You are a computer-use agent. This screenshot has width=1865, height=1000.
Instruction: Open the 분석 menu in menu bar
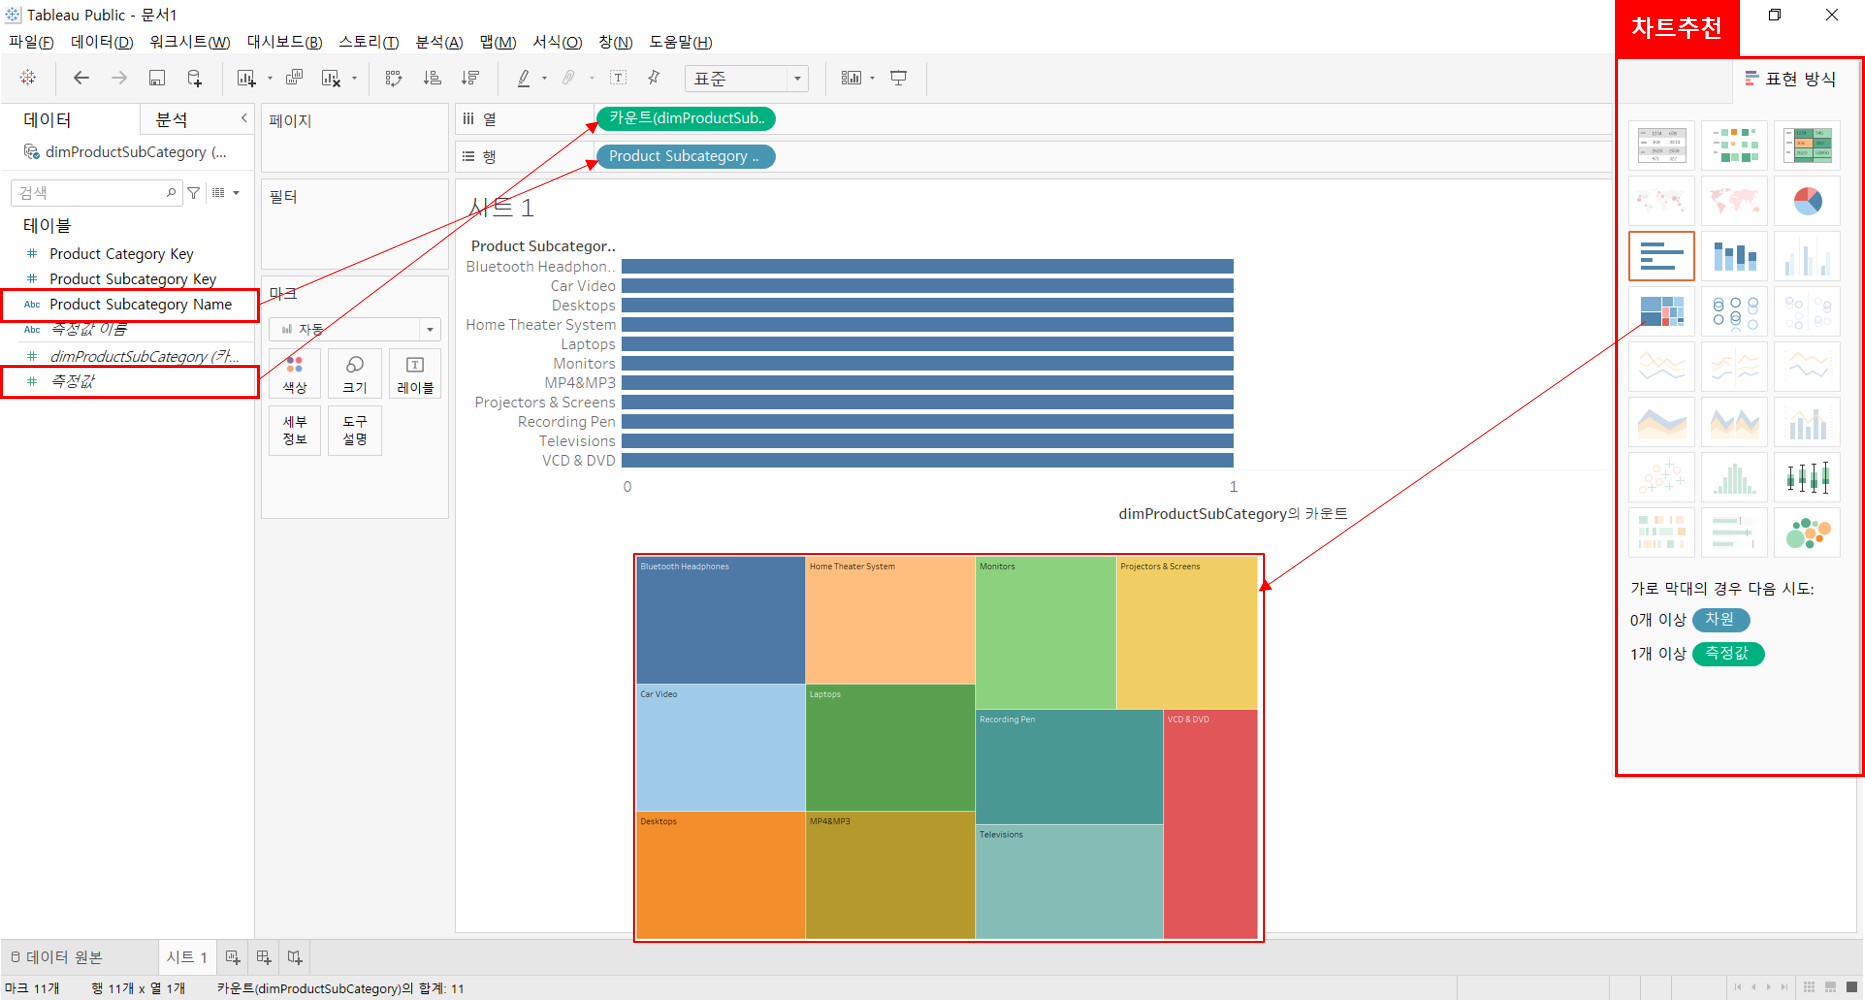tap(439, 42)
